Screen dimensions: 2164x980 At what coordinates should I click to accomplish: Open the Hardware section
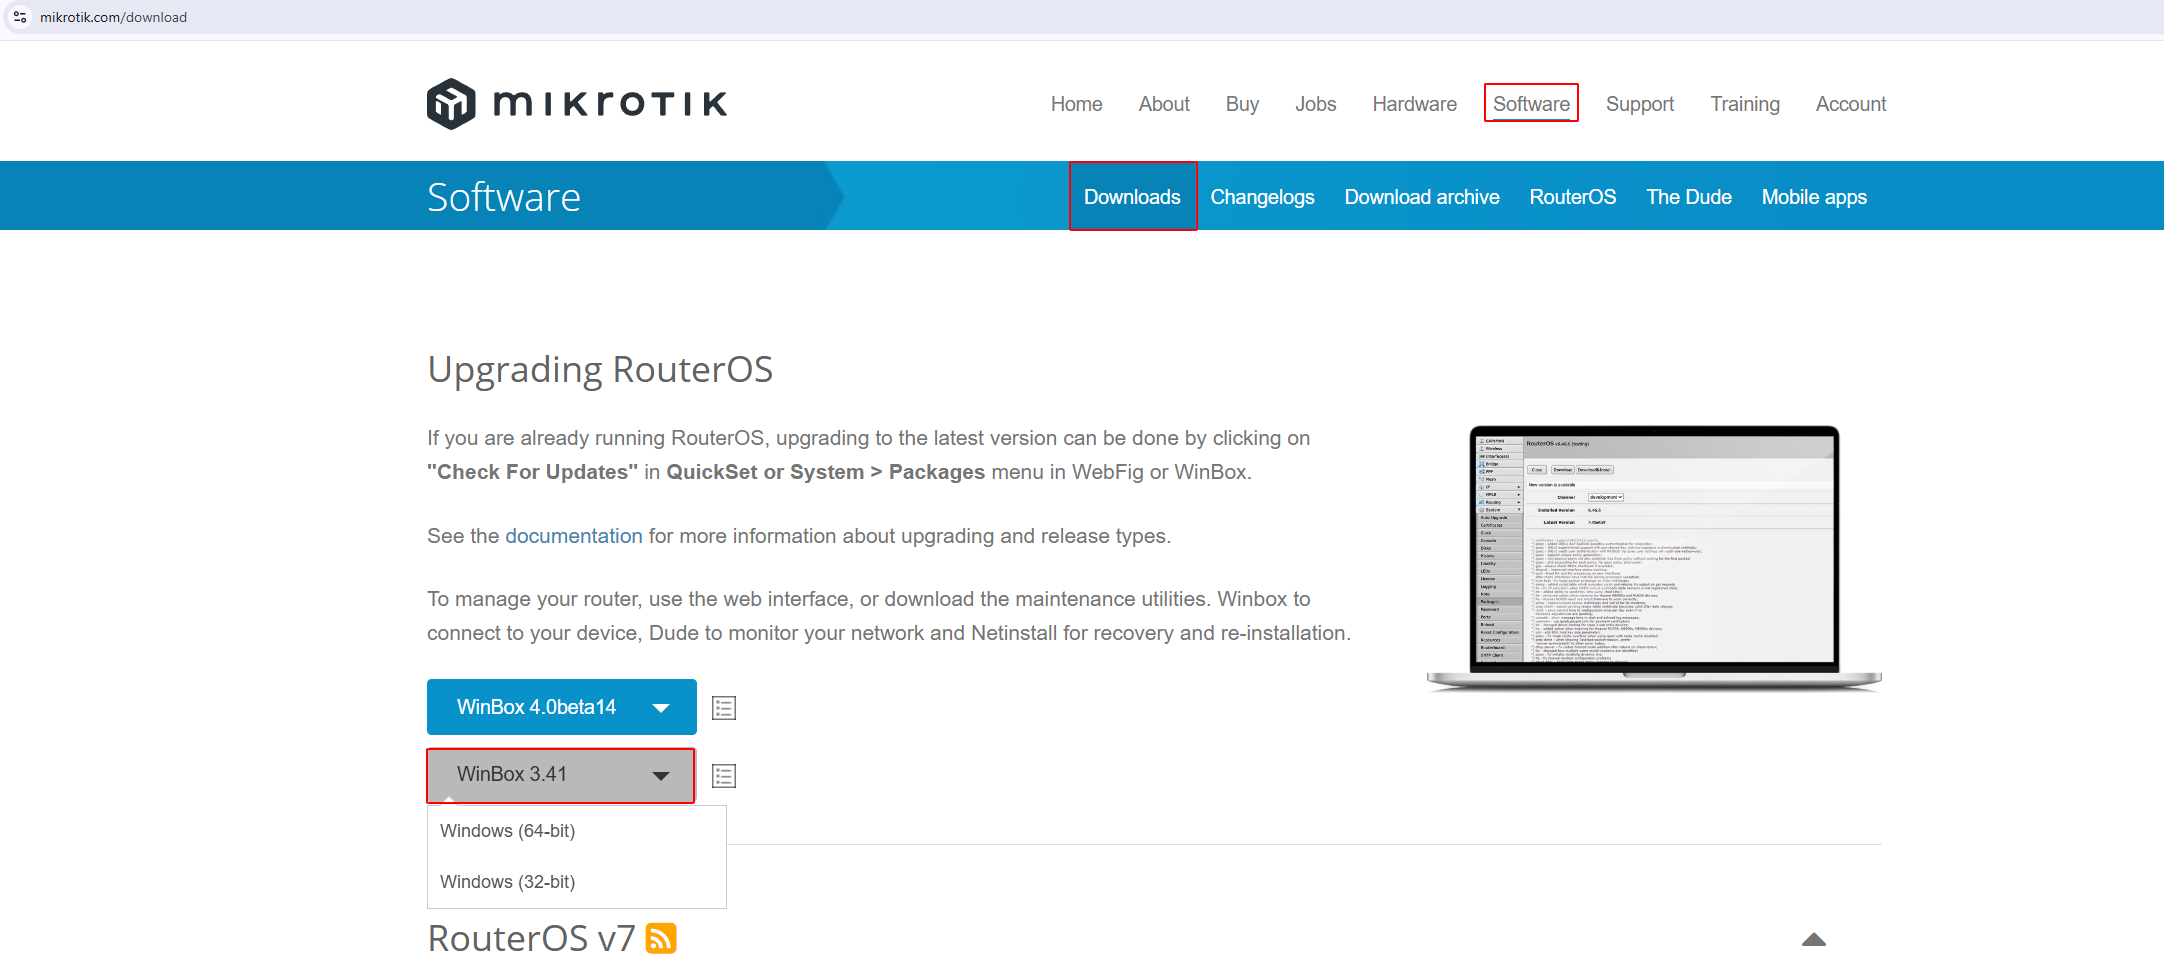1414,104
